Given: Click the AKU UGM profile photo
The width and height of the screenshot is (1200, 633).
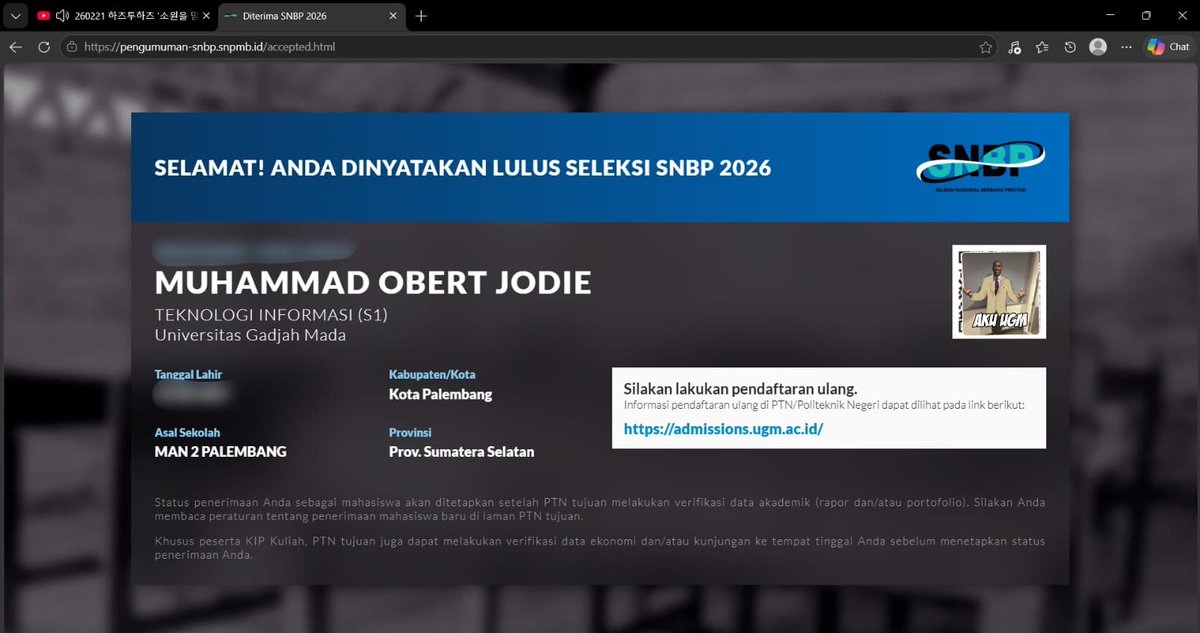Looking at the screenshot, I should point(999,291).
